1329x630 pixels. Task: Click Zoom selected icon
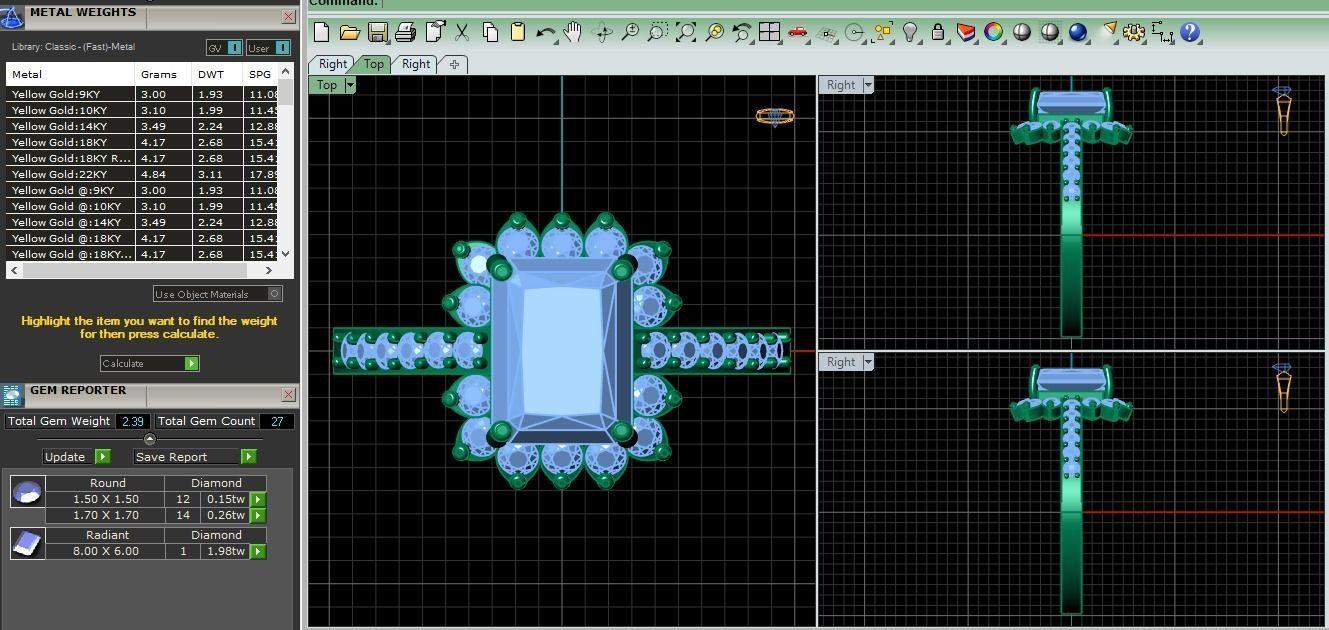(x=714, y=32)
